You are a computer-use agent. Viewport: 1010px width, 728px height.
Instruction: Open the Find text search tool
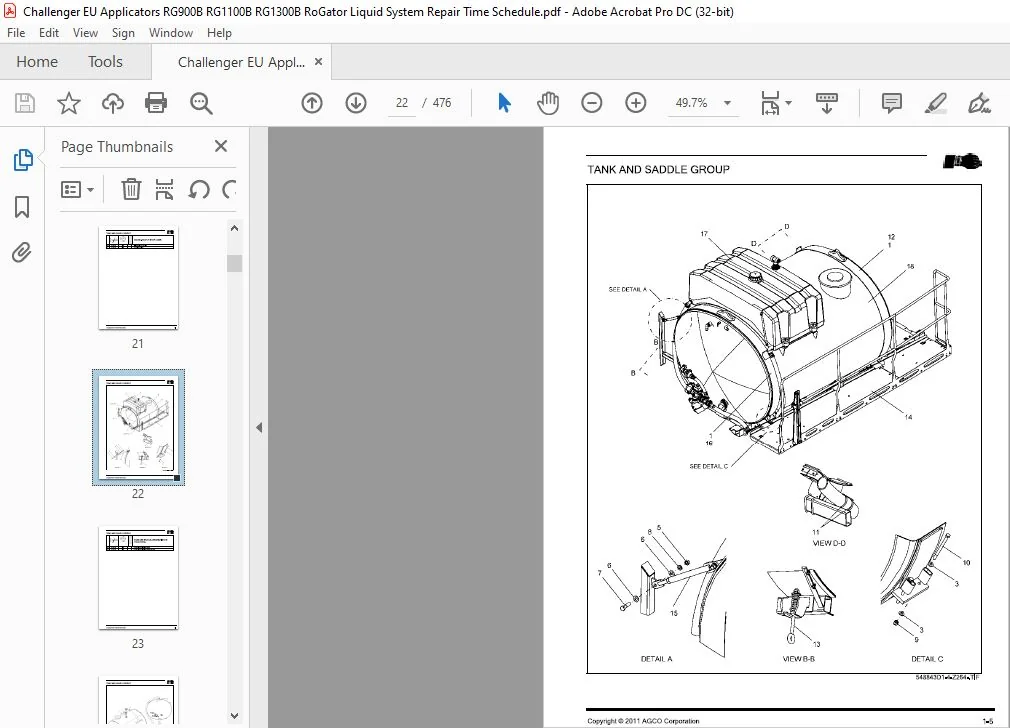click(x=201, y=103)
